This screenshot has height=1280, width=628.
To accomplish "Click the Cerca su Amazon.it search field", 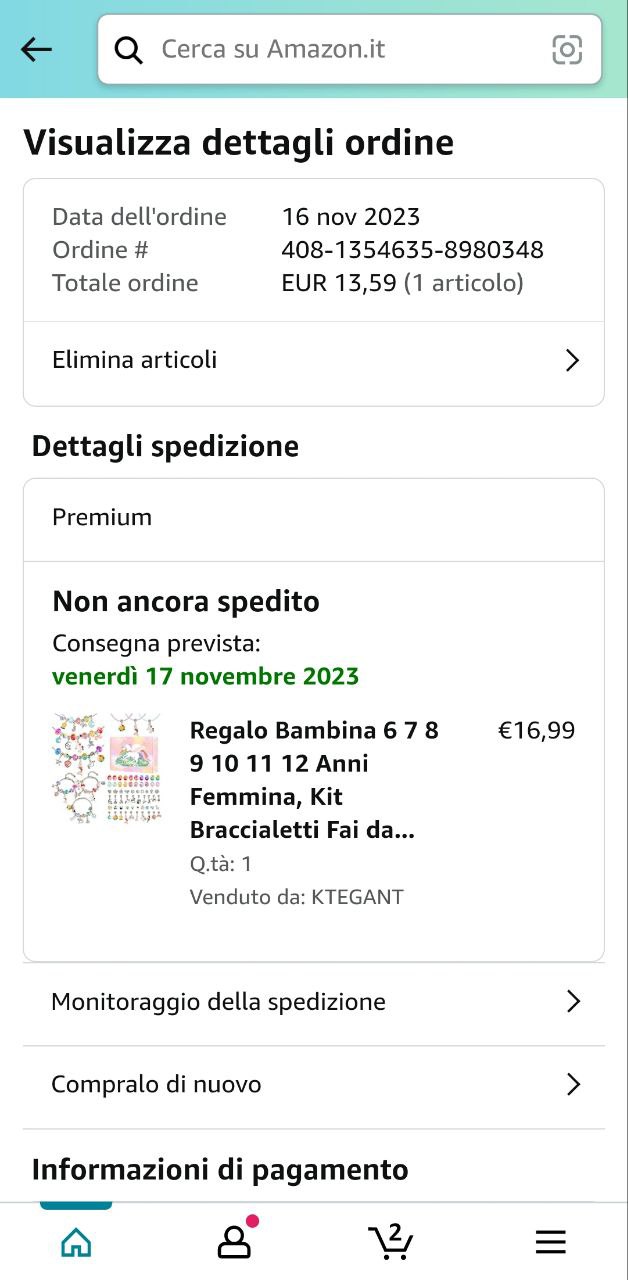I will (340, 49).
